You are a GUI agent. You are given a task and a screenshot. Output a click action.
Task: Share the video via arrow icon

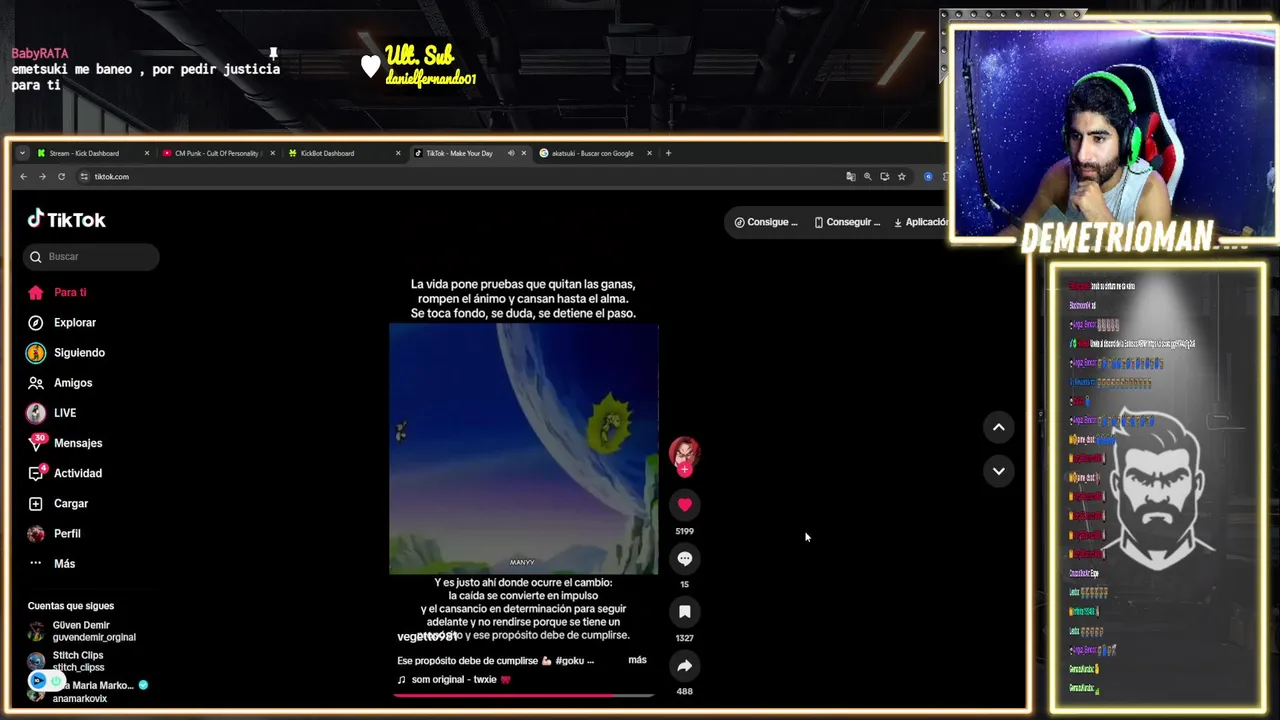(684, 665)
